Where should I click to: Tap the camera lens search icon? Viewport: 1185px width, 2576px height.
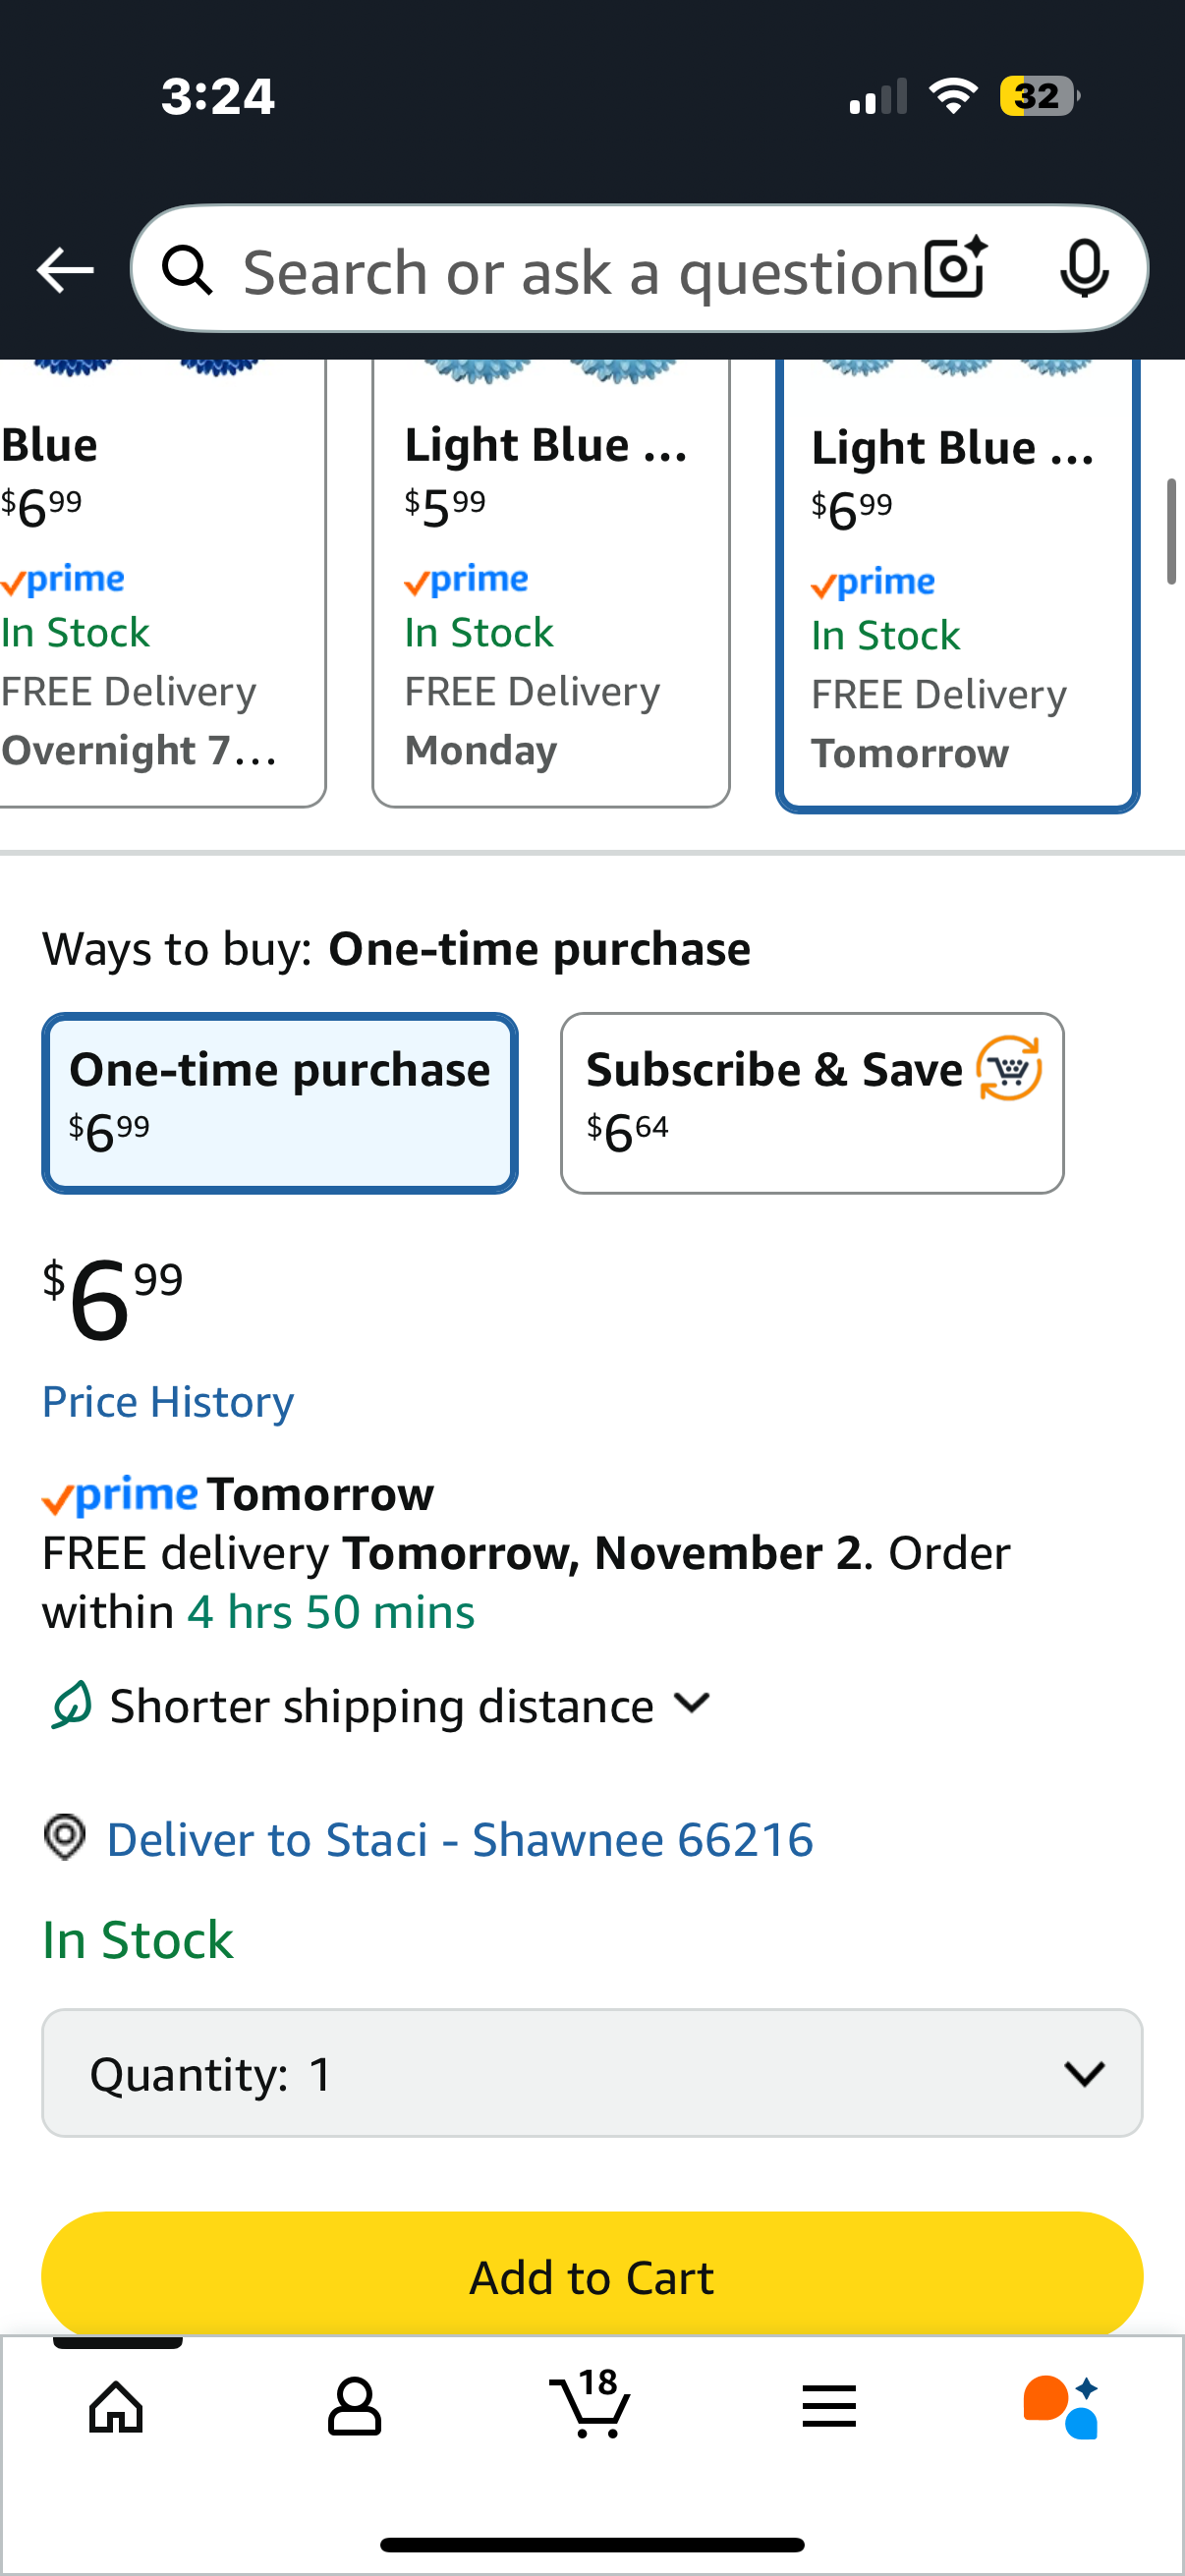[955, 269]
